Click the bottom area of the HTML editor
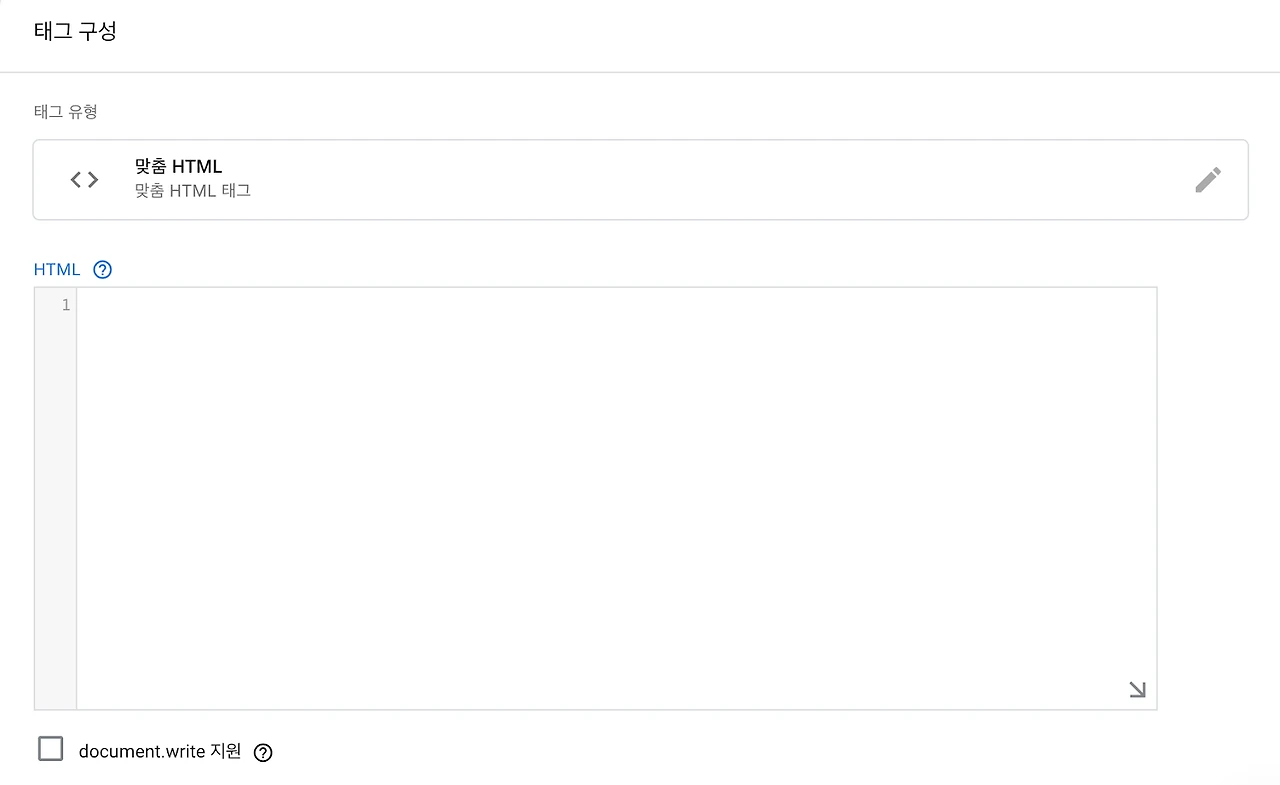The image size is (1280, 785). click(616, 680)
